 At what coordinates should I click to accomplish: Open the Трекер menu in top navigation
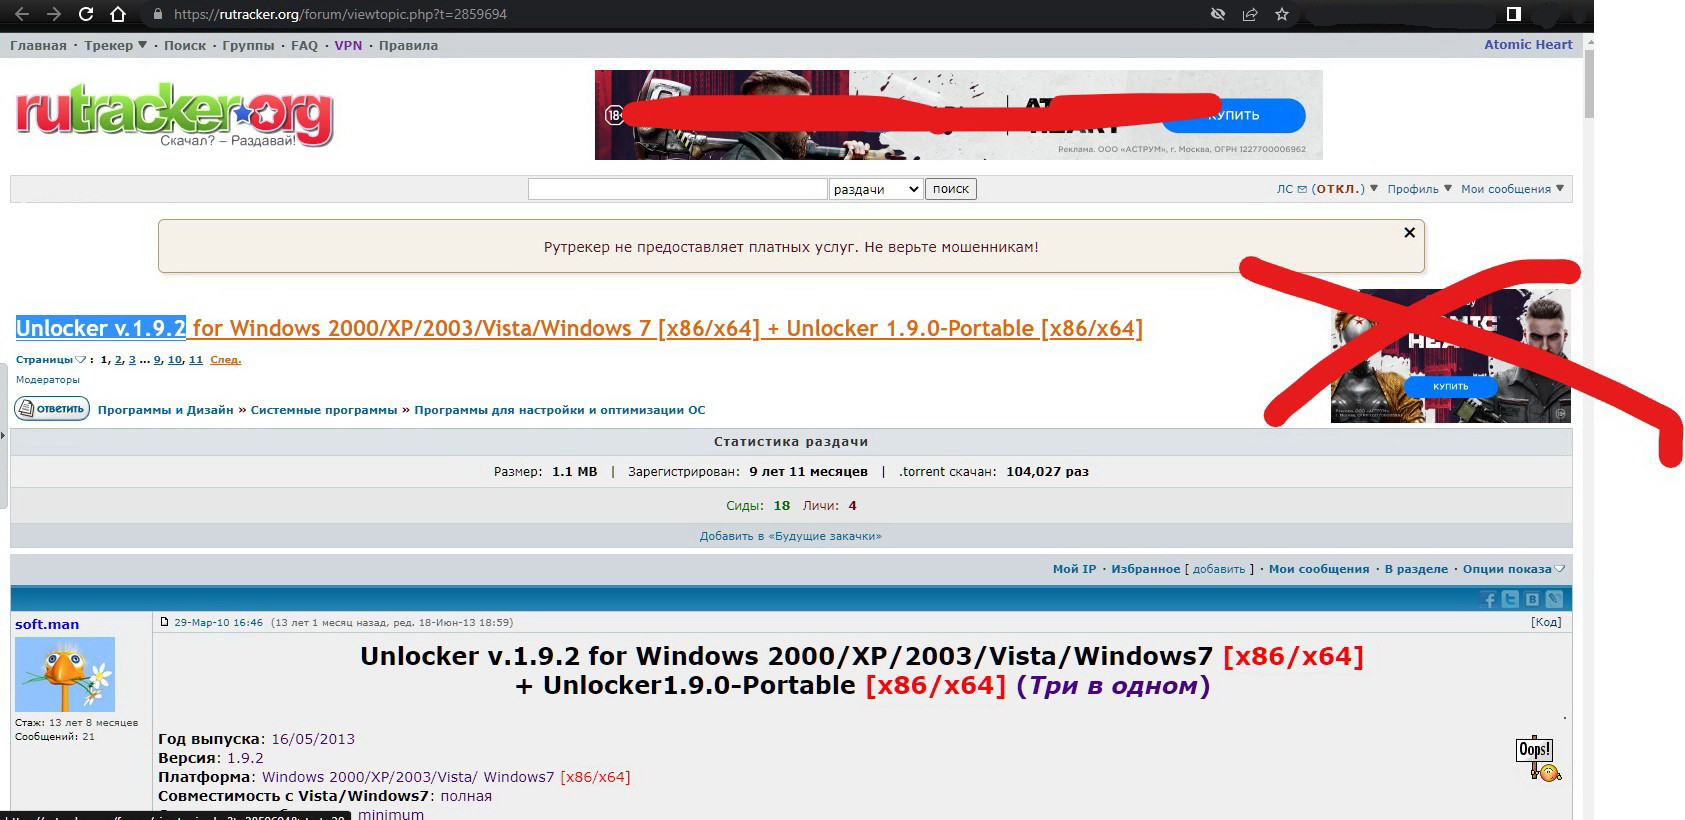114,45
